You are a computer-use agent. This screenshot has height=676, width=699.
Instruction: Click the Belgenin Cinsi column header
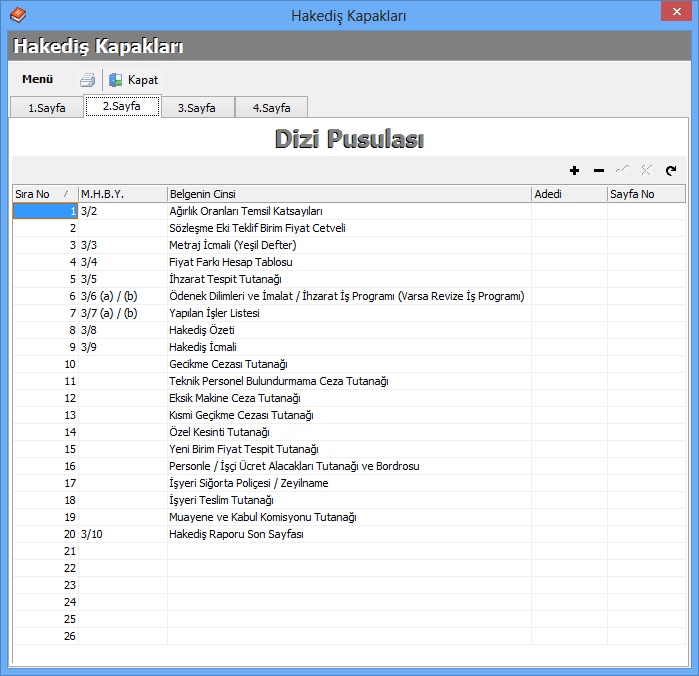coord(348,194)
